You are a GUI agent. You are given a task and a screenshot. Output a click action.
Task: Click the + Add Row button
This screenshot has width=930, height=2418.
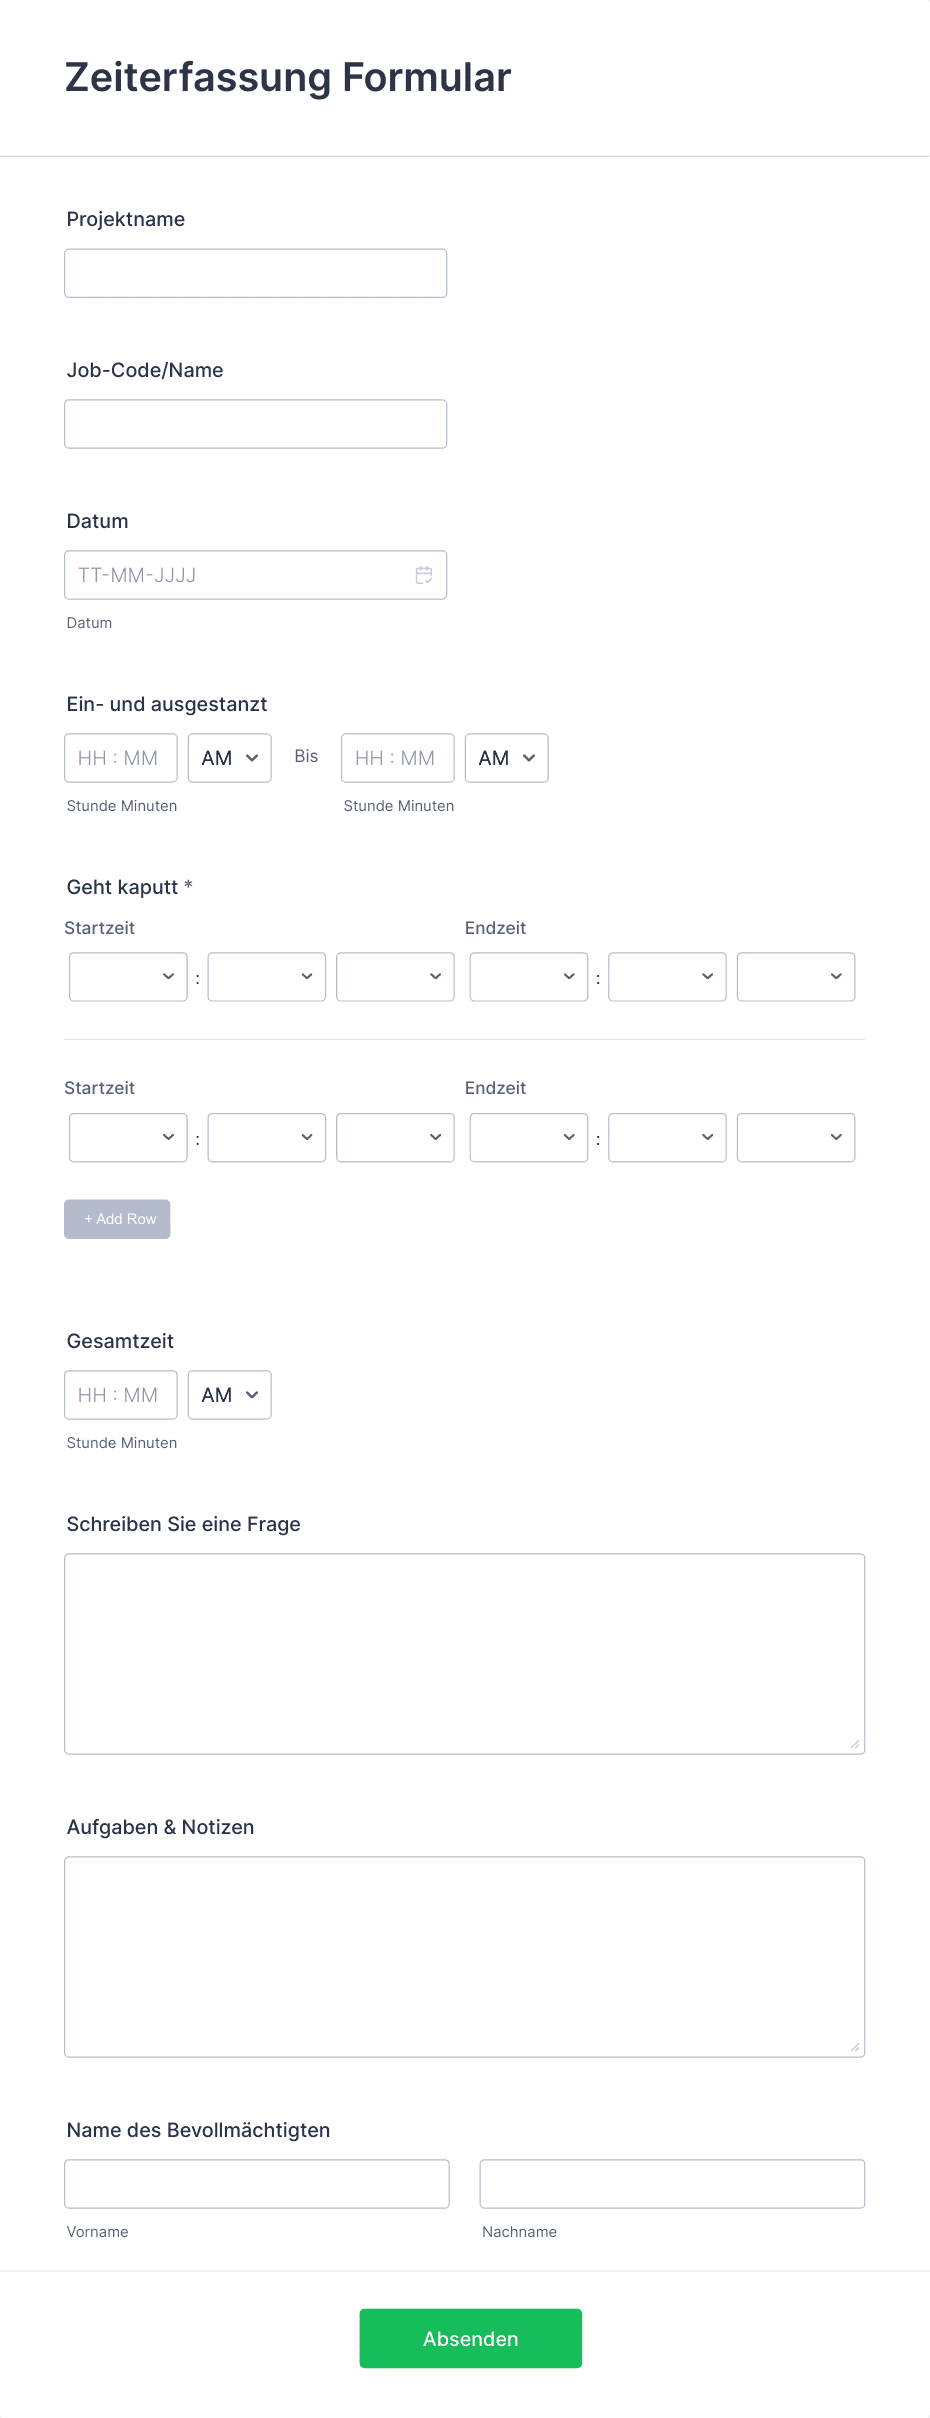[117, 1219]
